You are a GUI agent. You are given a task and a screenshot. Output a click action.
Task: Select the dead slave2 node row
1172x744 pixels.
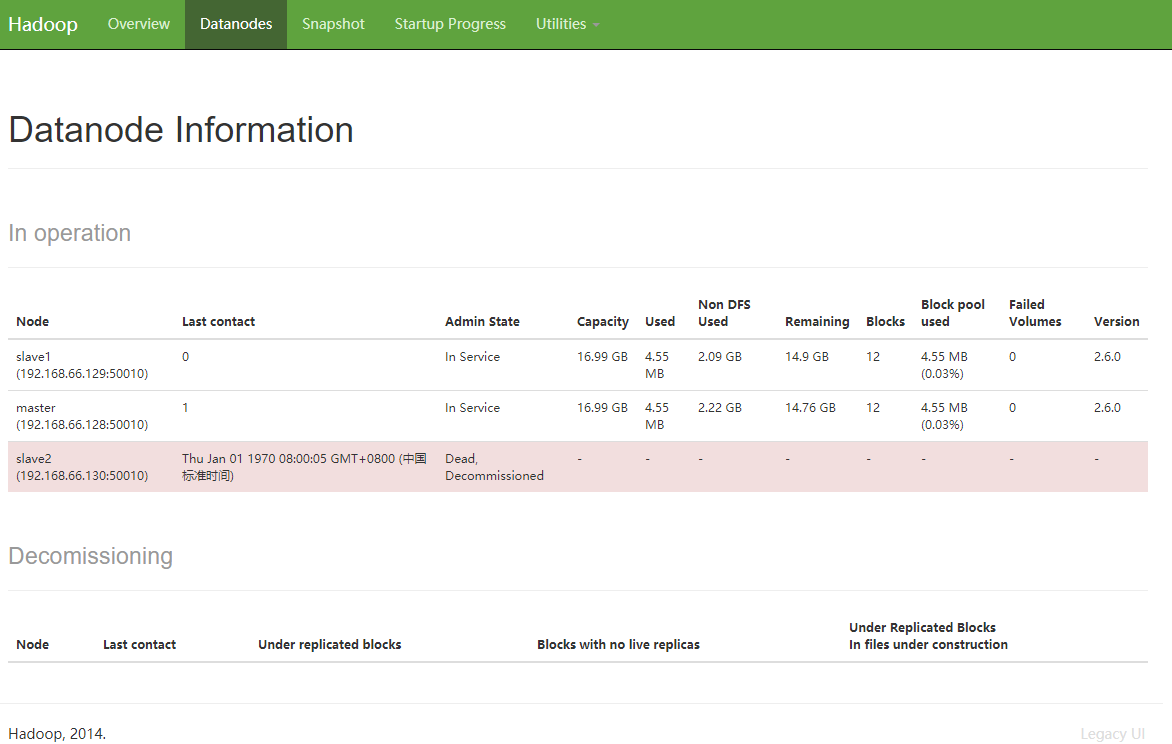[x=82, y=467]
